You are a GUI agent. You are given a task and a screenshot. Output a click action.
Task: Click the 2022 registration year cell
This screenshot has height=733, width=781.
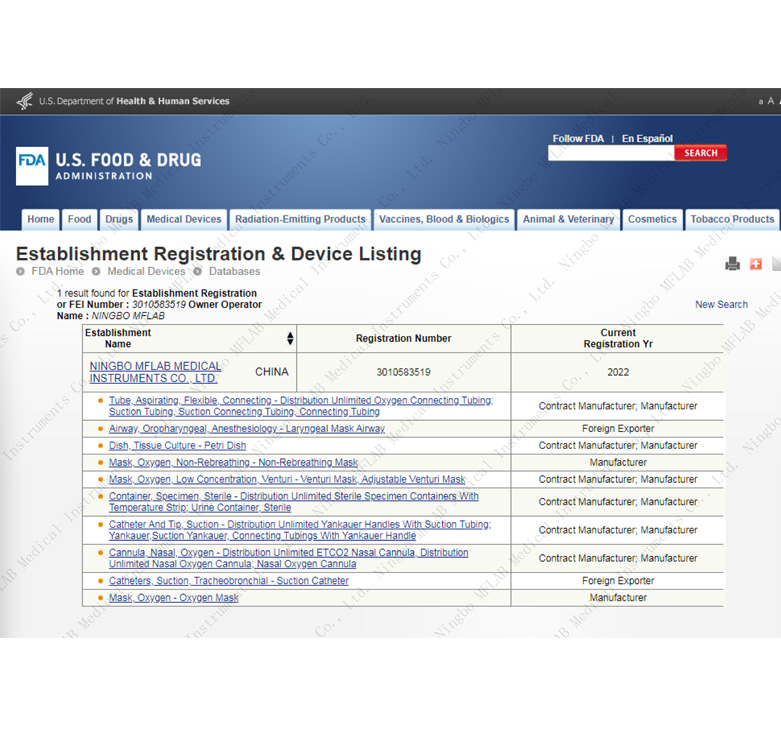618,372
